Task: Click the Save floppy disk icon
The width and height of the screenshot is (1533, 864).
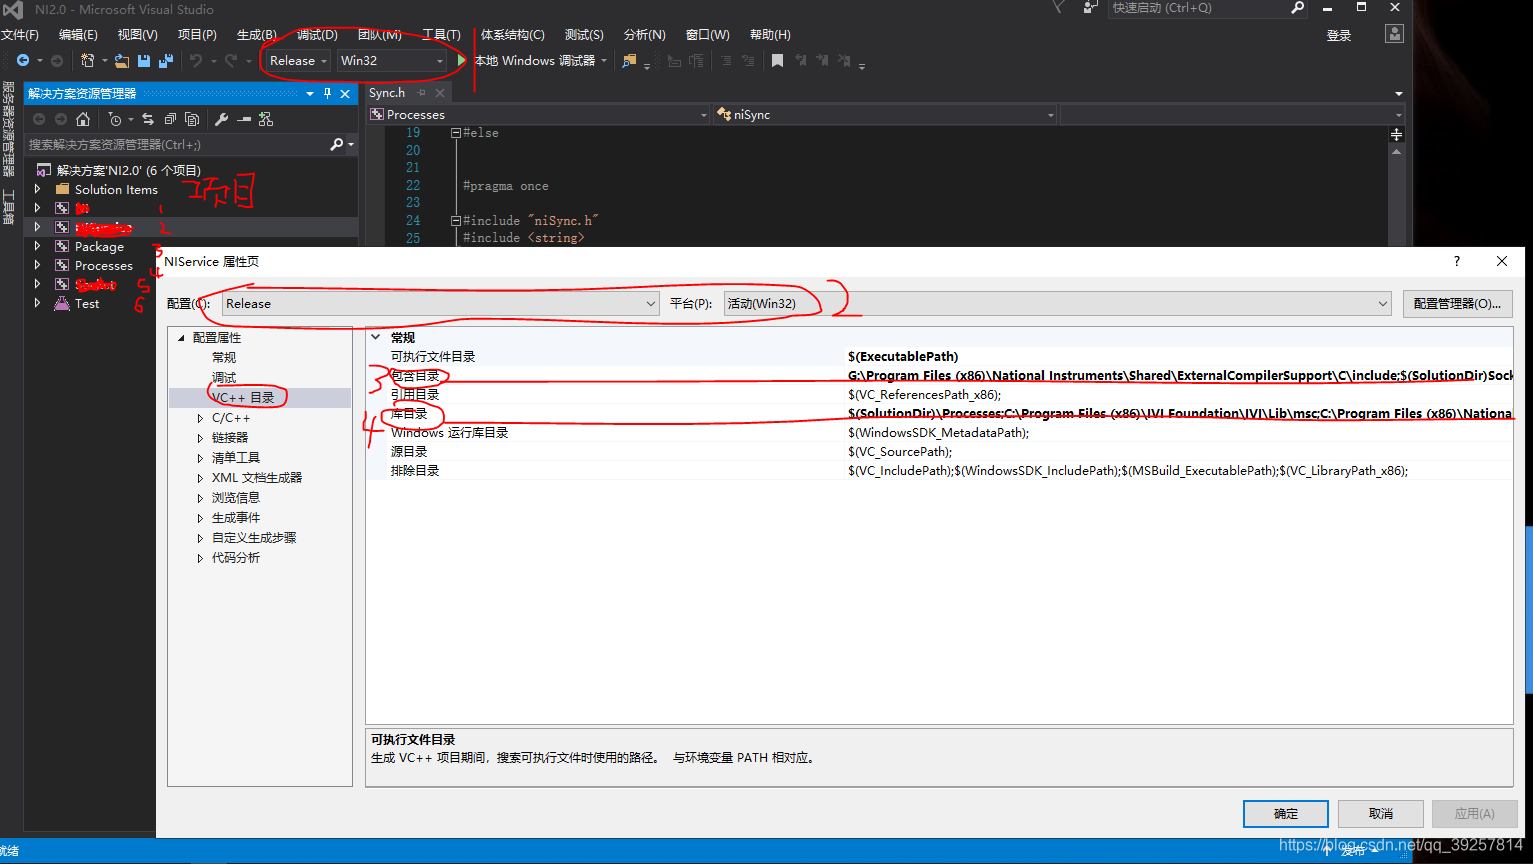Action: (x=144, y=61)
